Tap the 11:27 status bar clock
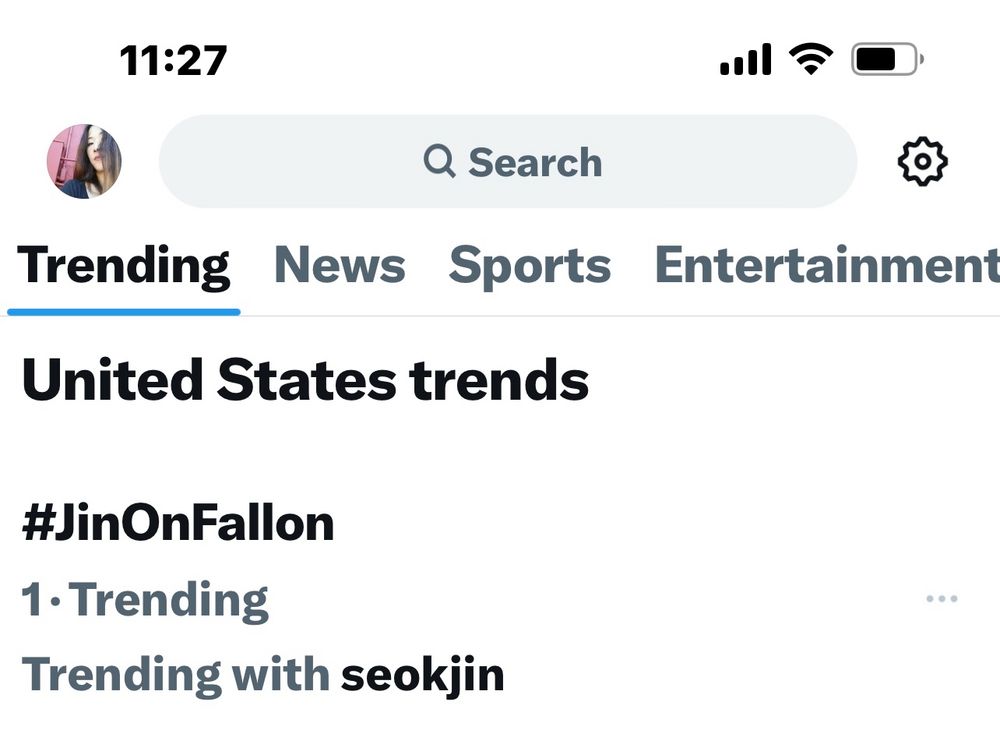This screenshot has height=752, width=1000. (x=173, y=61)
